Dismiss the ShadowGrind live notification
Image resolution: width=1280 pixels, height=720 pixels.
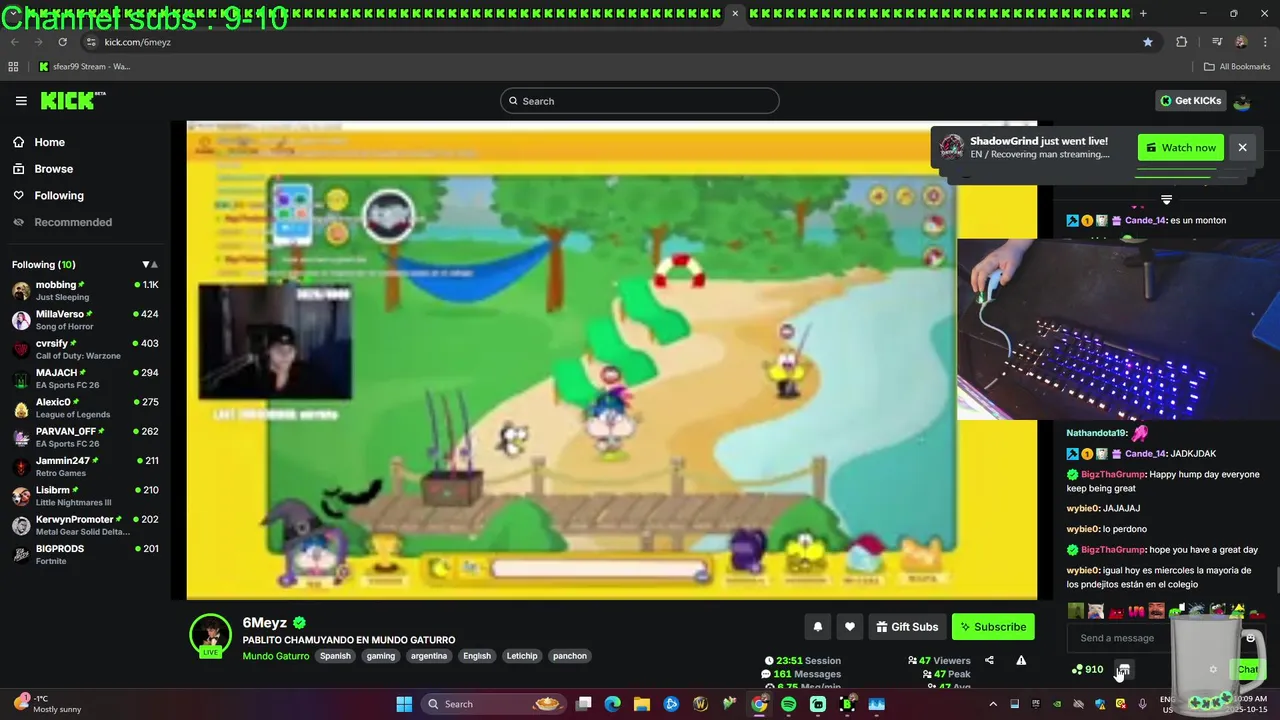tap(1242, 148)
